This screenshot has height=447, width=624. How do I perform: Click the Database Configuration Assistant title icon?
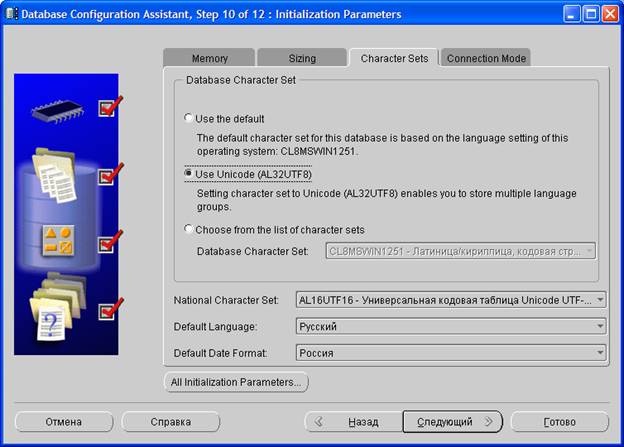[12, 14]
